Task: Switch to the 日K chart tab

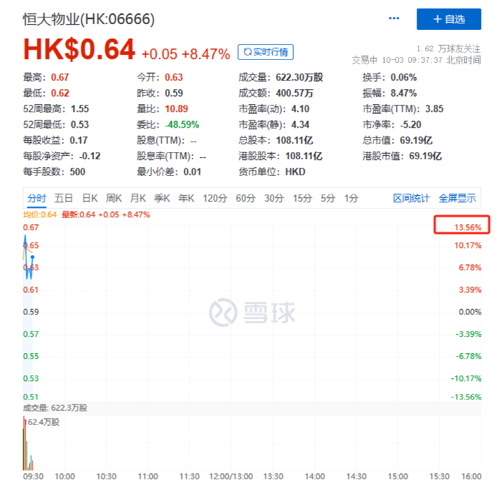Action: [90, 198]
